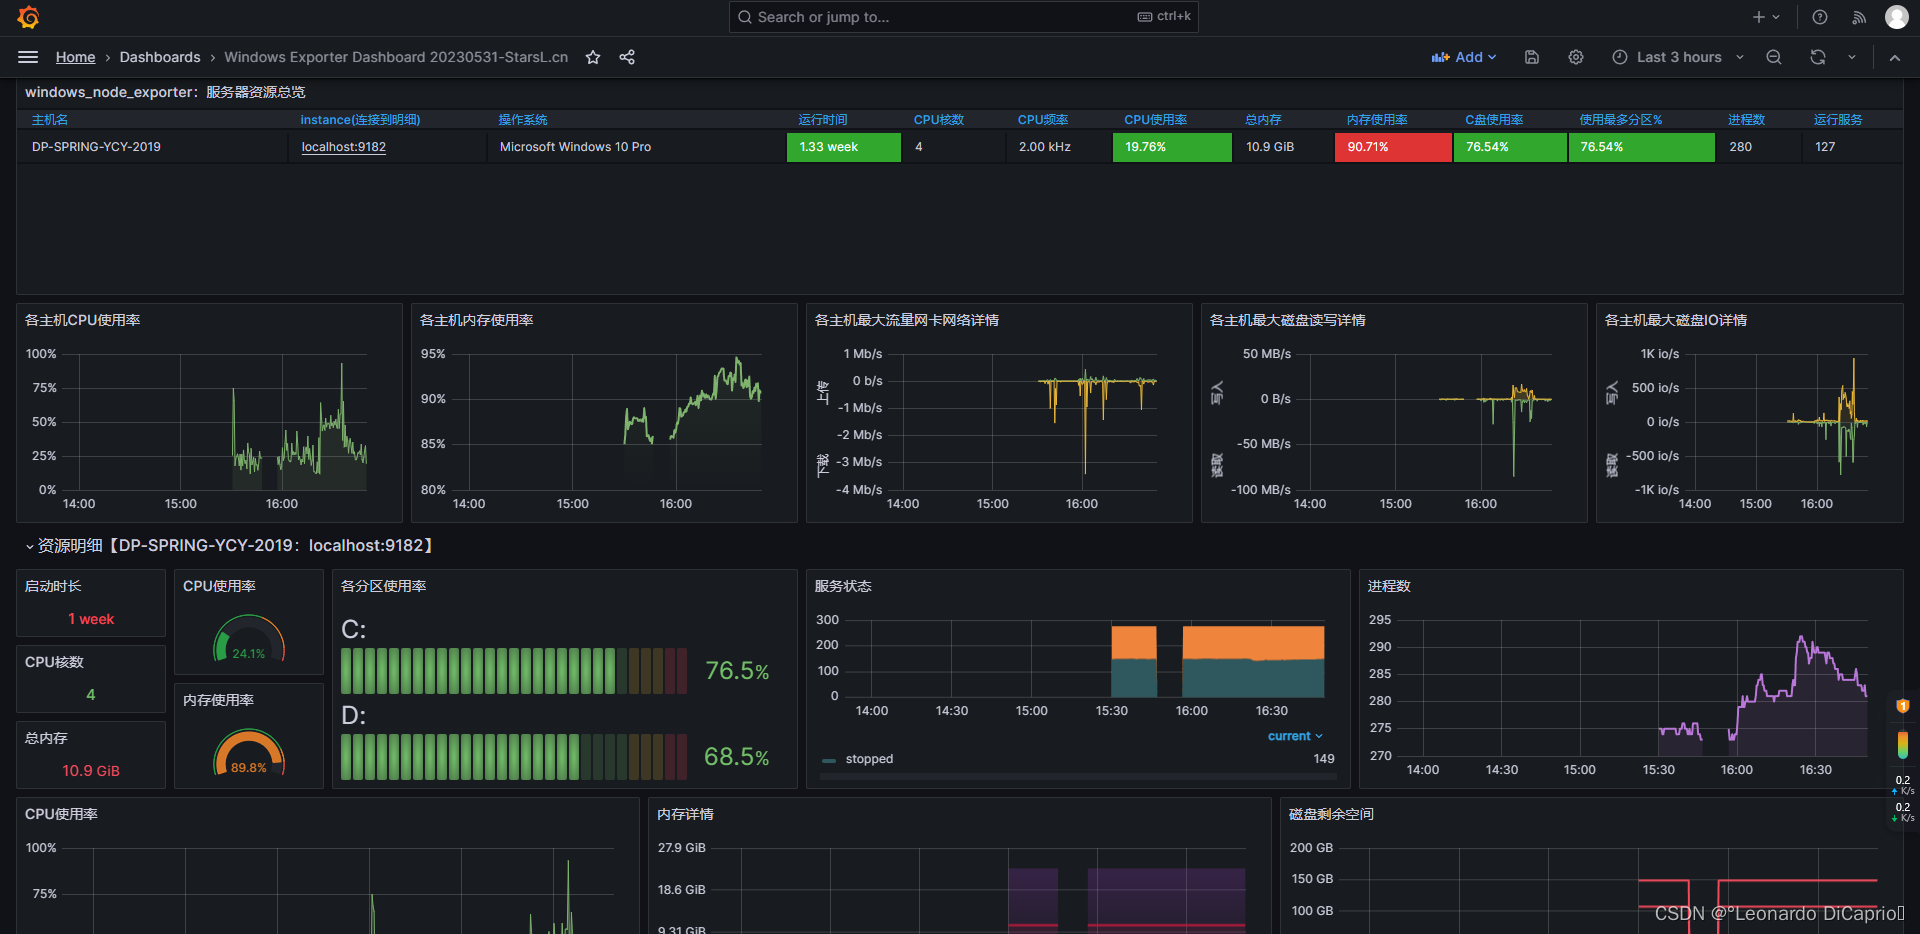1920x934 pixels.
Task: Open dashboard settings with the gear icon
Action: pos(1576,57)
